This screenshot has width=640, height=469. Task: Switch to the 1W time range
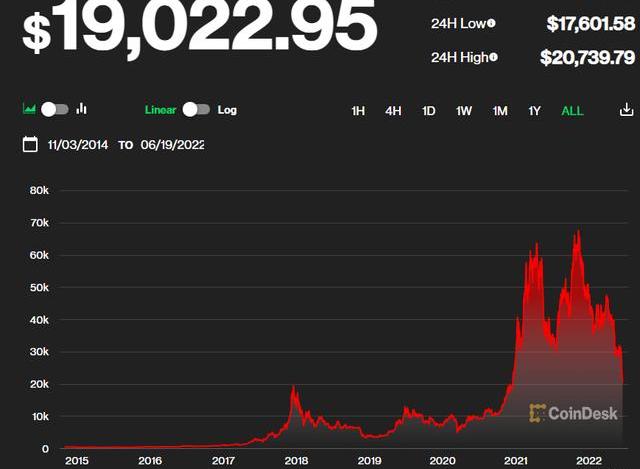pos(464,111)
